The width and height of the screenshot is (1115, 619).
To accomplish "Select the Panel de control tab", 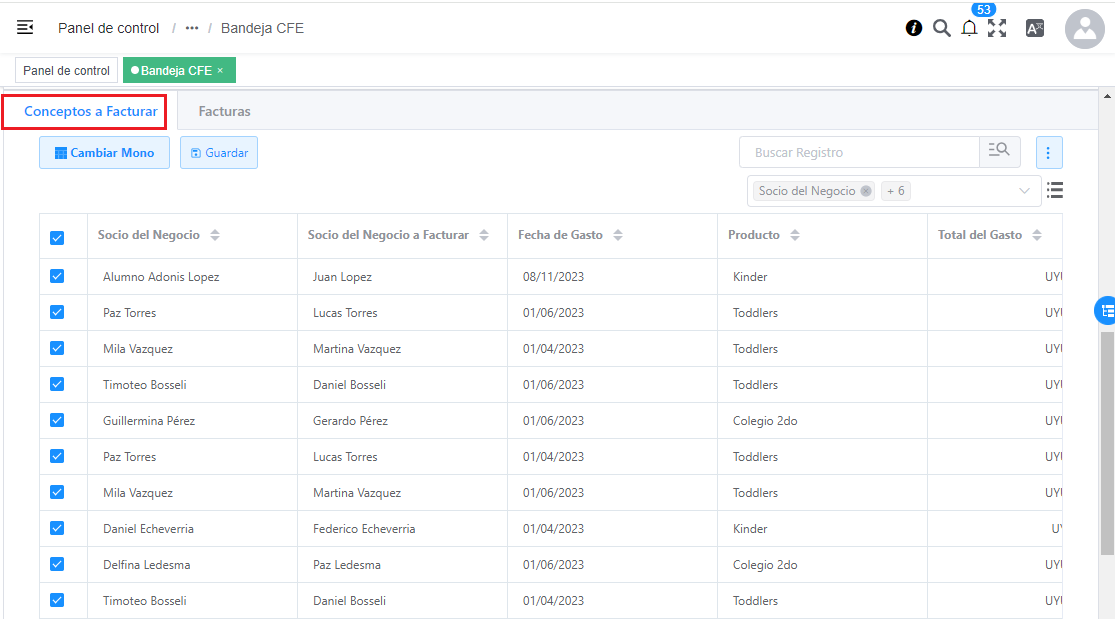I will 66,71.
